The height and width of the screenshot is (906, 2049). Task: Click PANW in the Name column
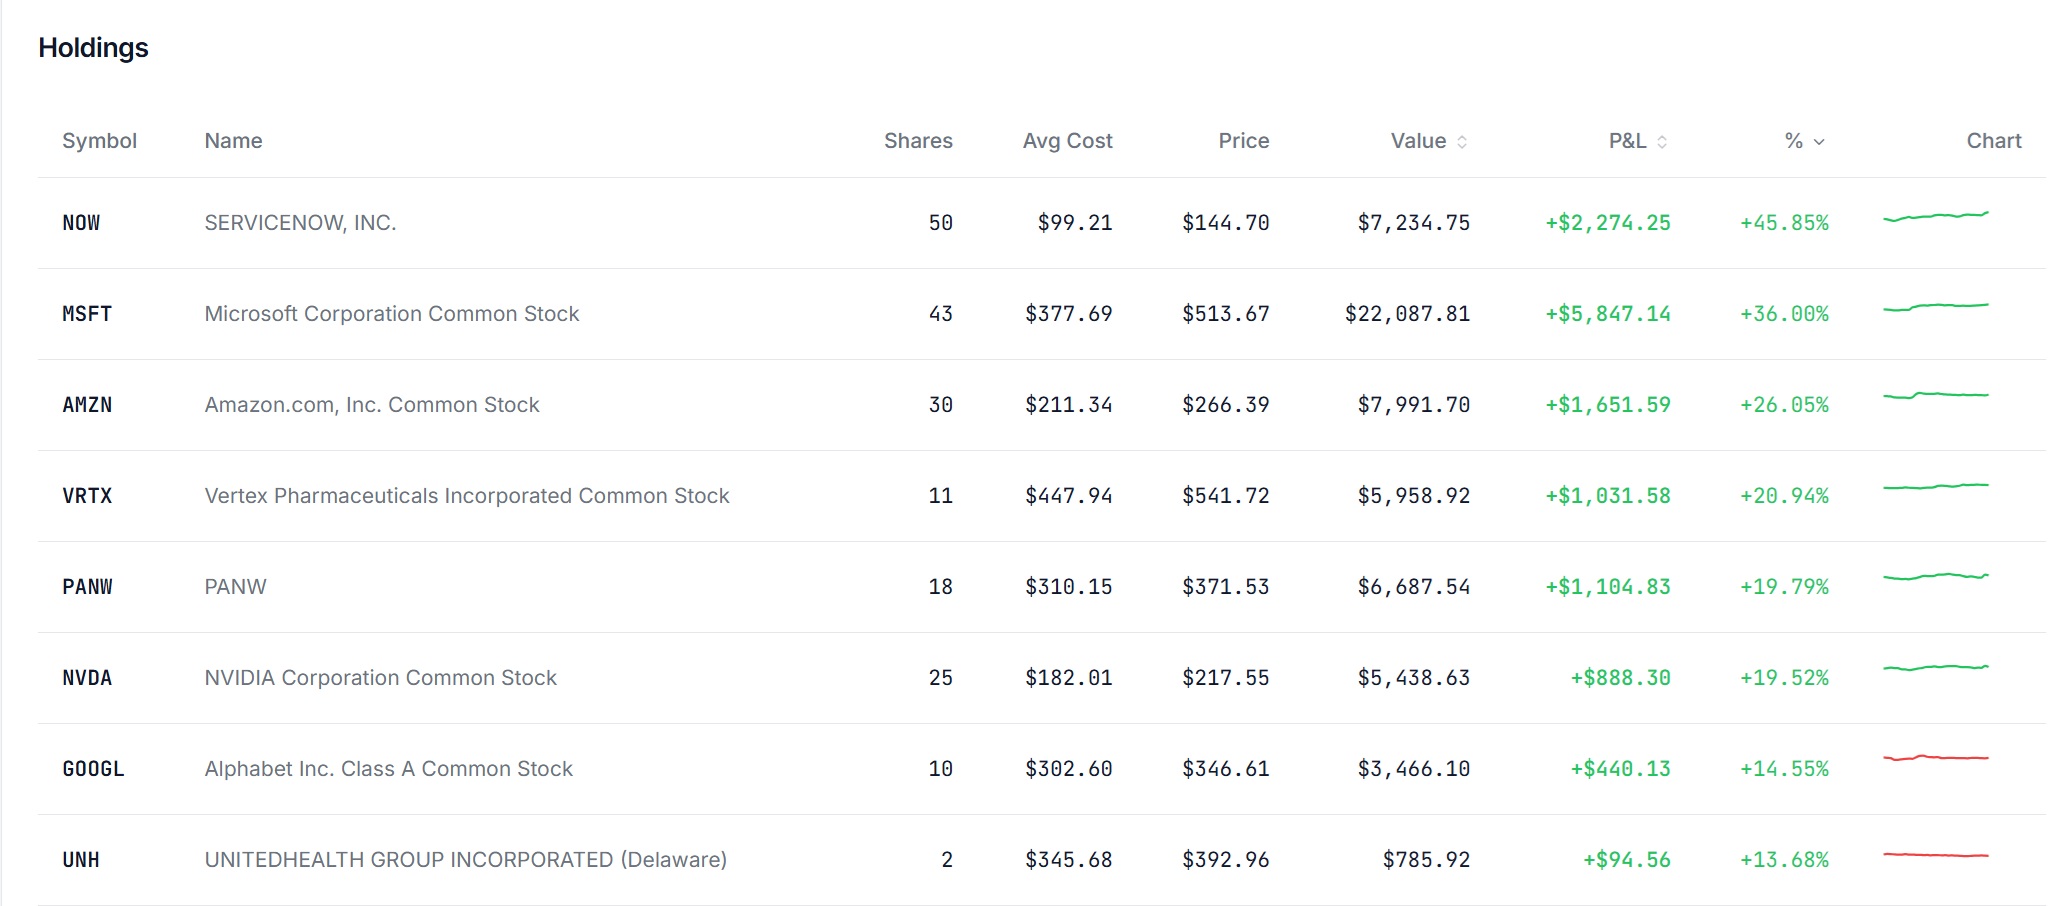click(x=235, y=587)
